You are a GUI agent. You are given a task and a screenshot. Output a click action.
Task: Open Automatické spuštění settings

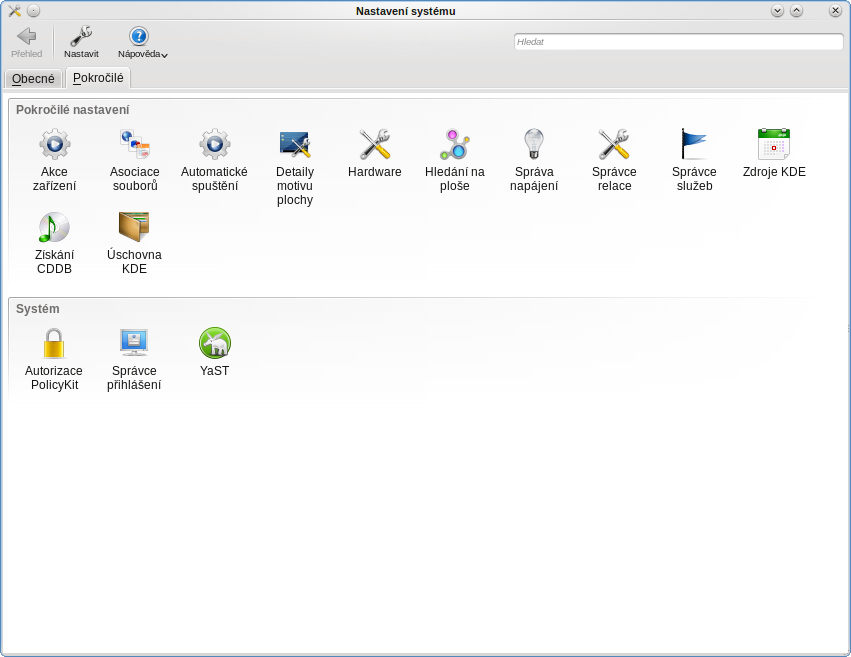click(214, 160)
